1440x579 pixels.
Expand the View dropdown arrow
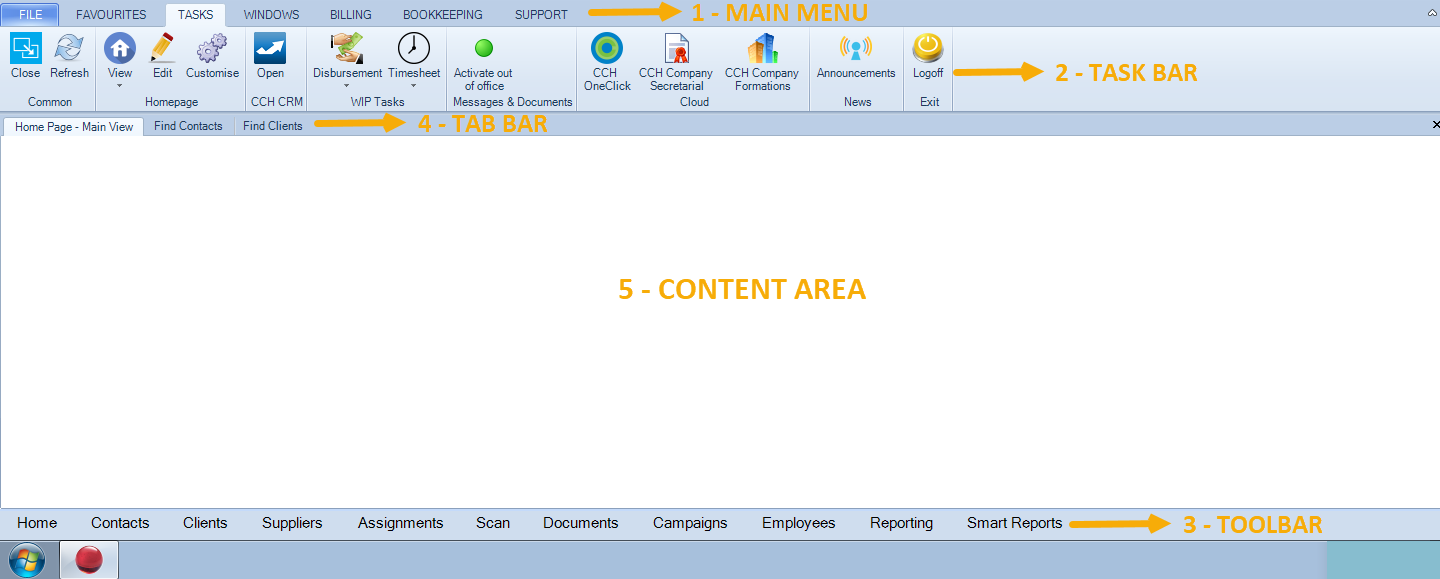[x=120, y=86]
